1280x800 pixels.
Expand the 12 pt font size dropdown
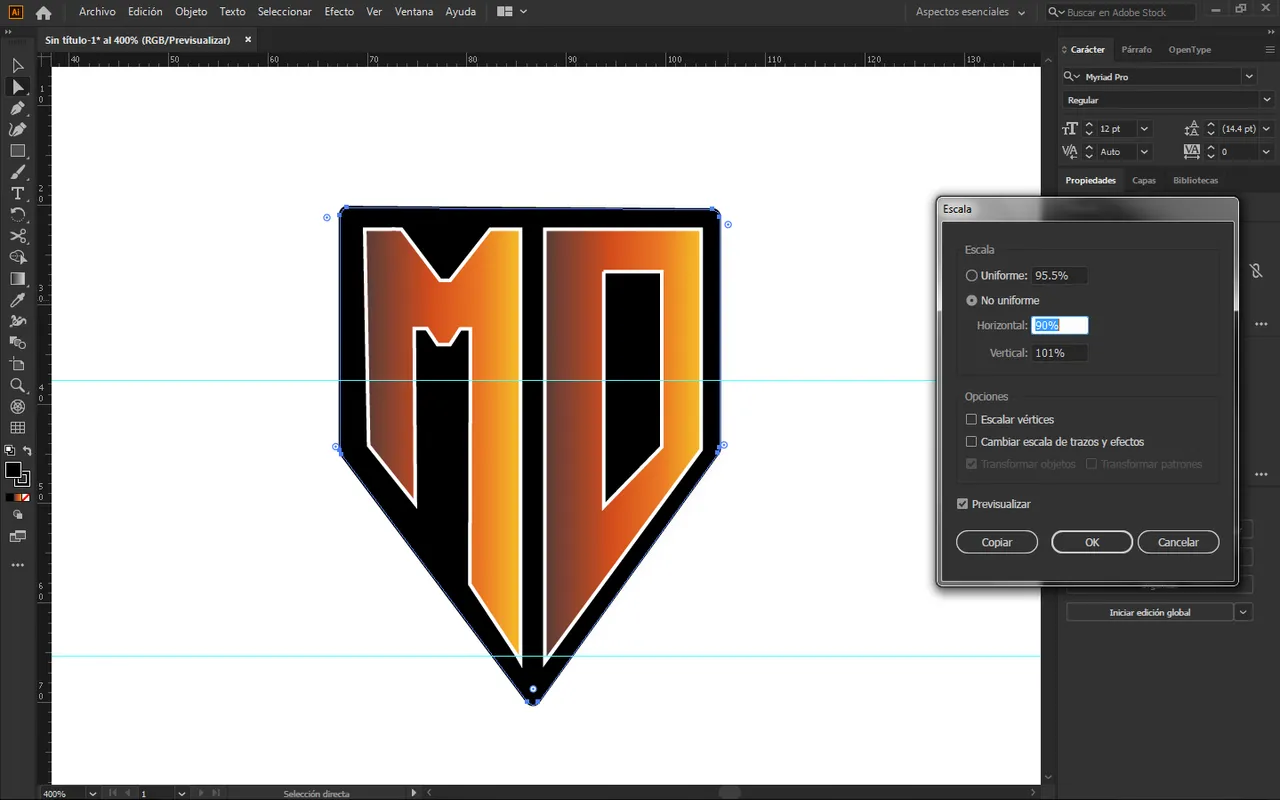click(1144, 129)
